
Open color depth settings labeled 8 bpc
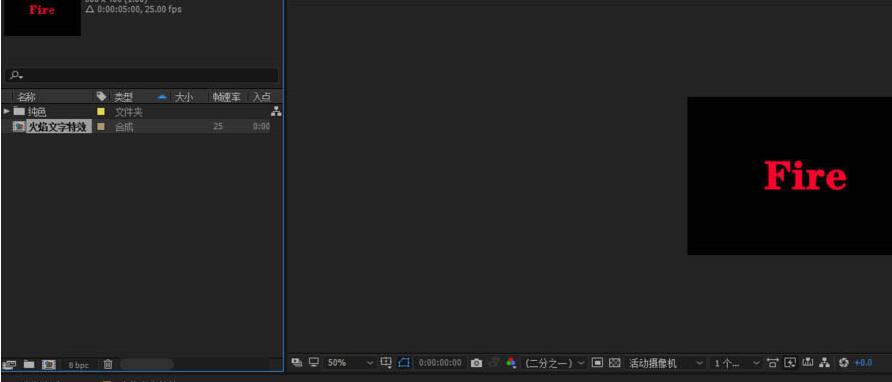(x=79, y=365)
